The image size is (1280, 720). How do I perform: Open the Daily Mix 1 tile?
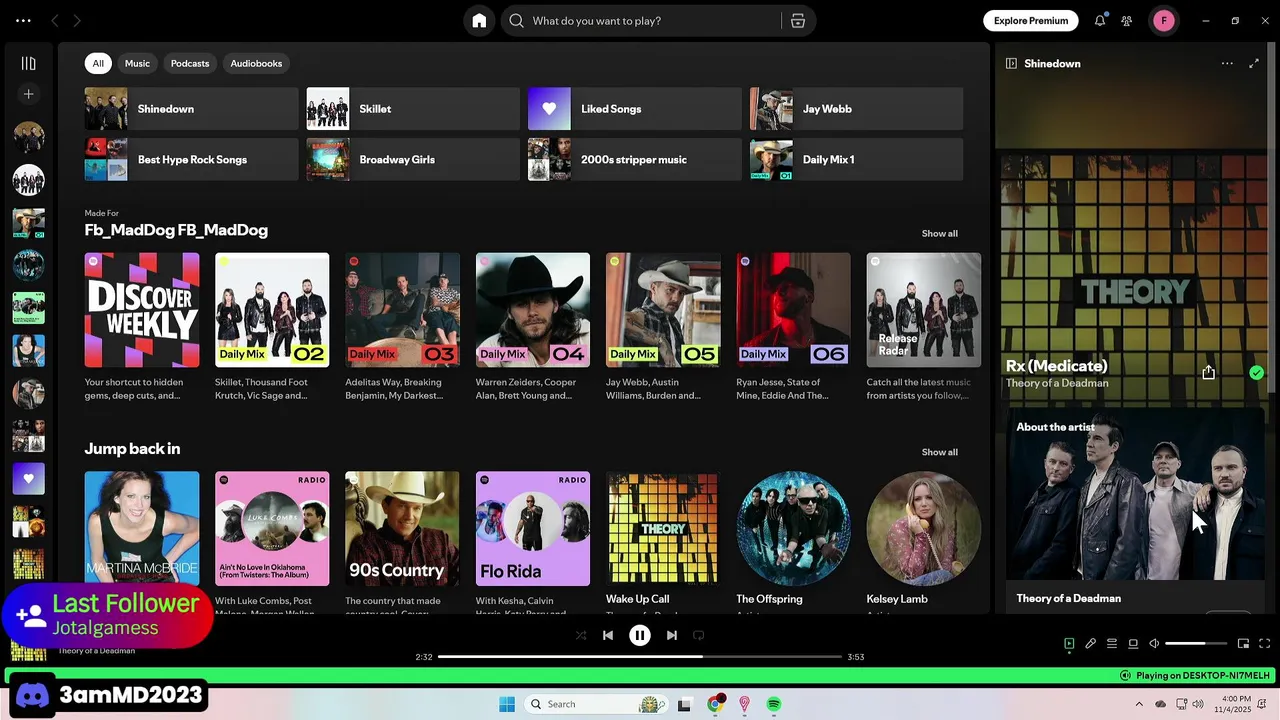(x=857, y=160)
